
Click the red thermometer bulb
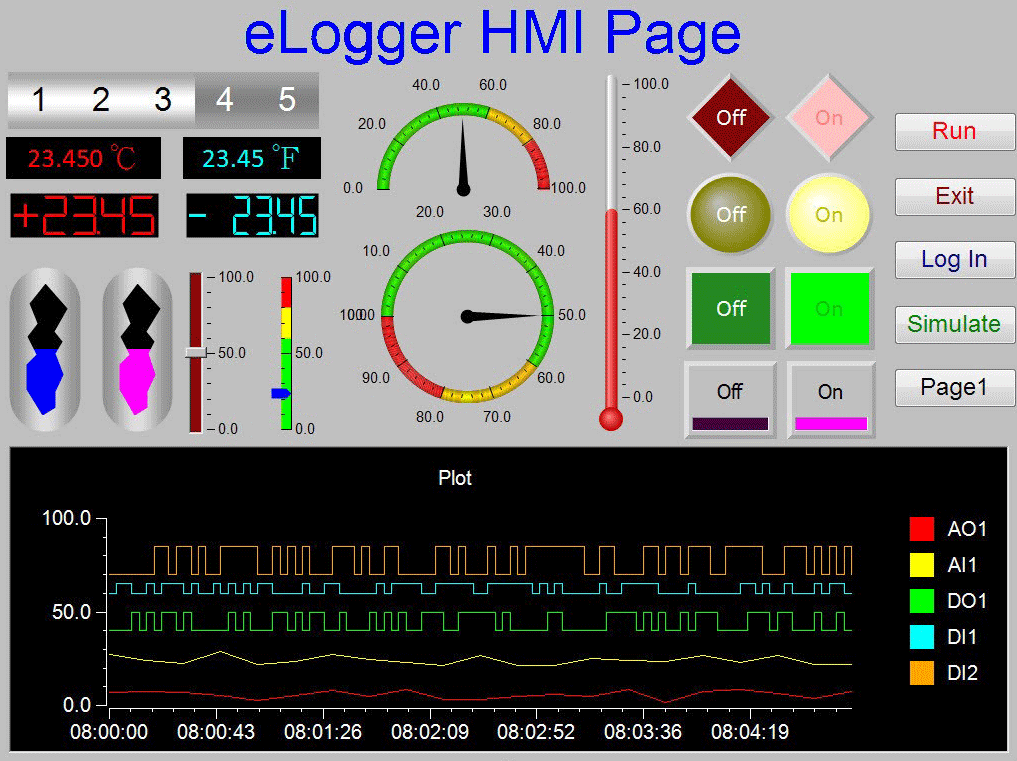[610, 419]
